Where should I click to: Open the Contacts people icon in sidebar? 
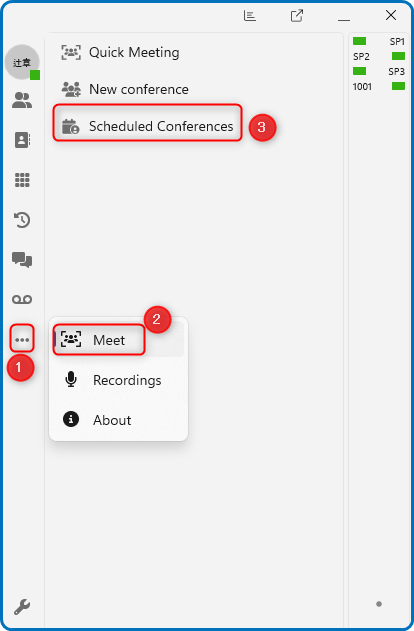tap(22, 100)
